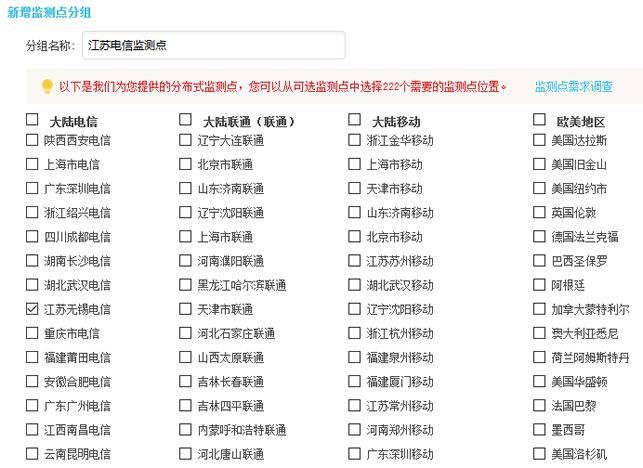
Task: Open the 监测点需求调查 link
Action: tap(573, 87)
